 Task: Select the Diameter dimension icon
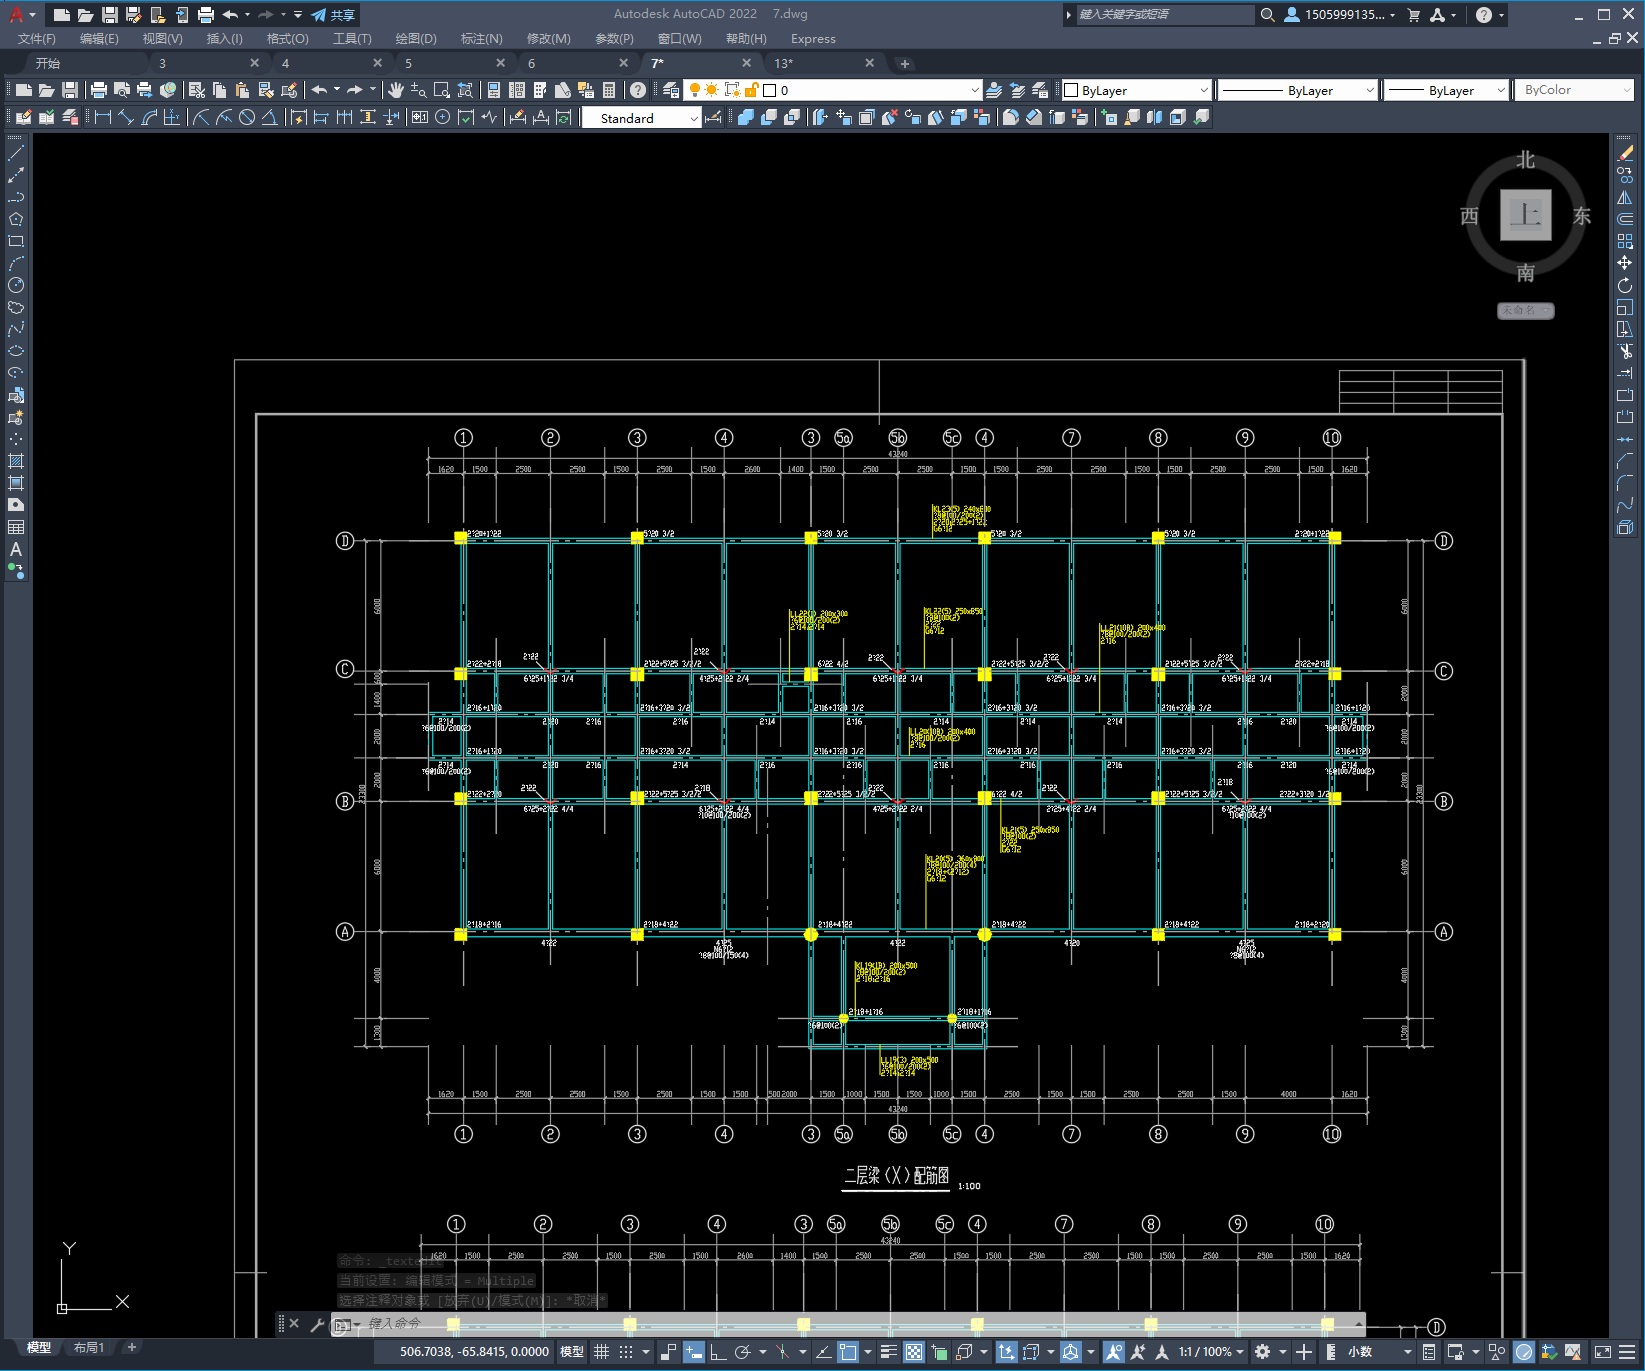tap(246, 117)
